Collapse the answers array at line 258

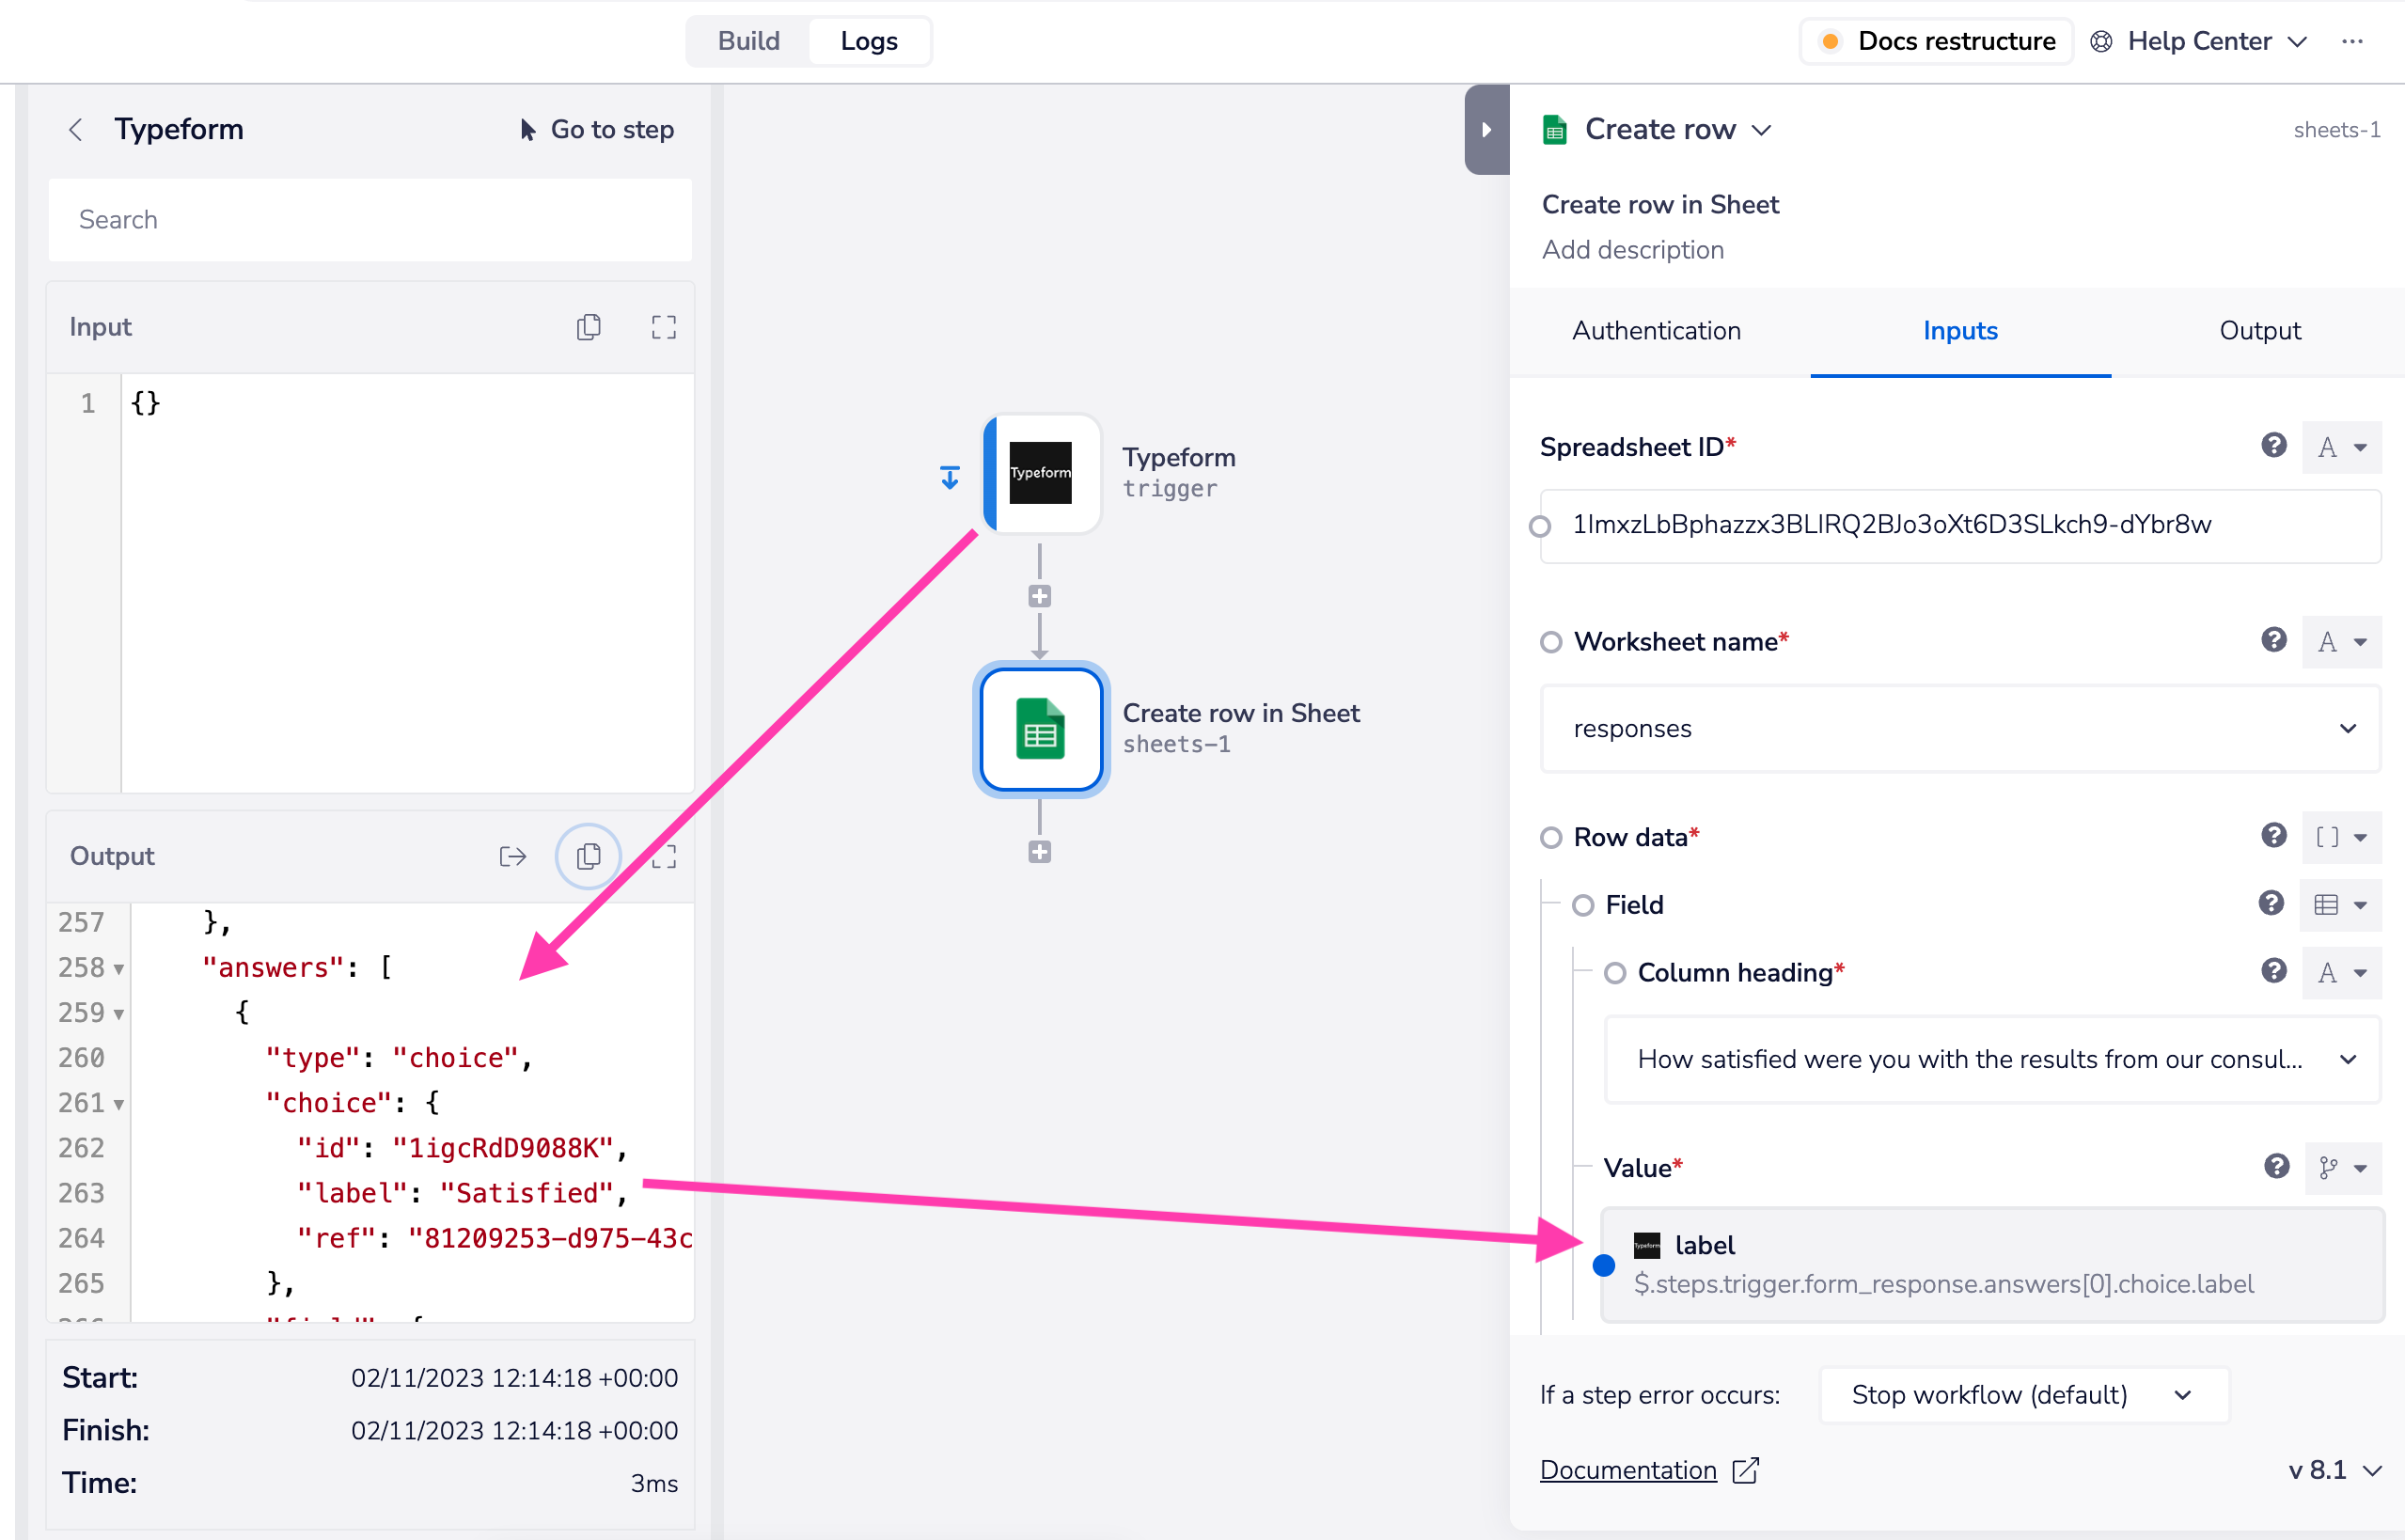(119, 968)
